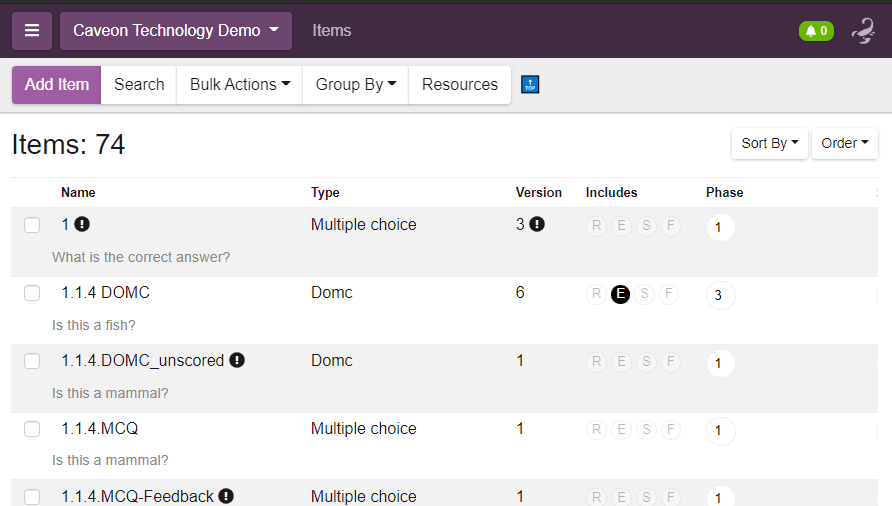Click the Phase column header

click(724, 192)
